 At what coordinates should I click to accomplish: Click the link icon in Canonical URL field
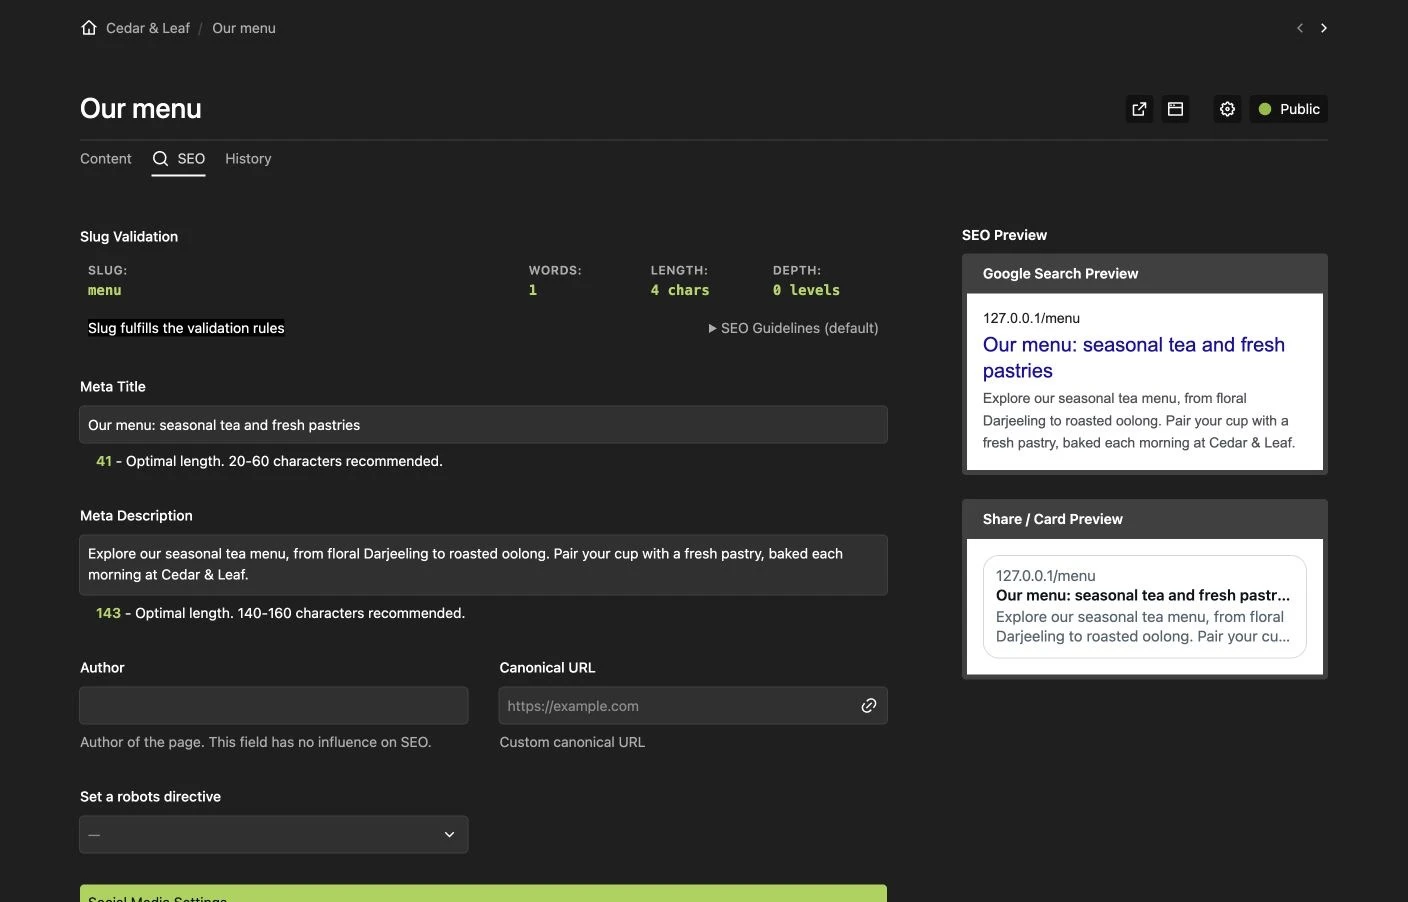click(x=869, y=706)
